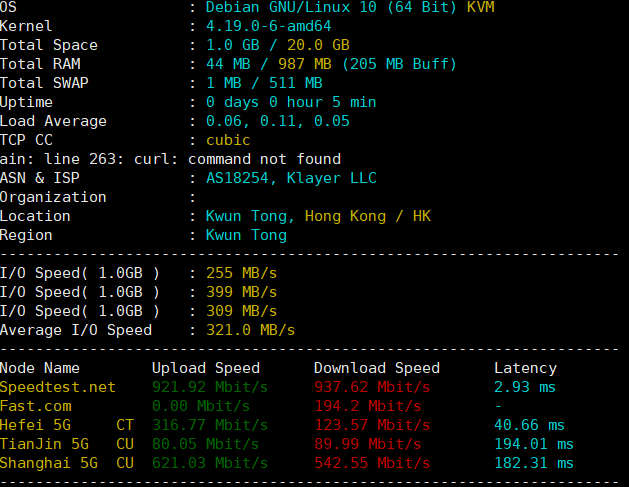Click the 987 MB RAM value
The height and width of the screenshot is (487, 629).
click(x=305, y=64)
